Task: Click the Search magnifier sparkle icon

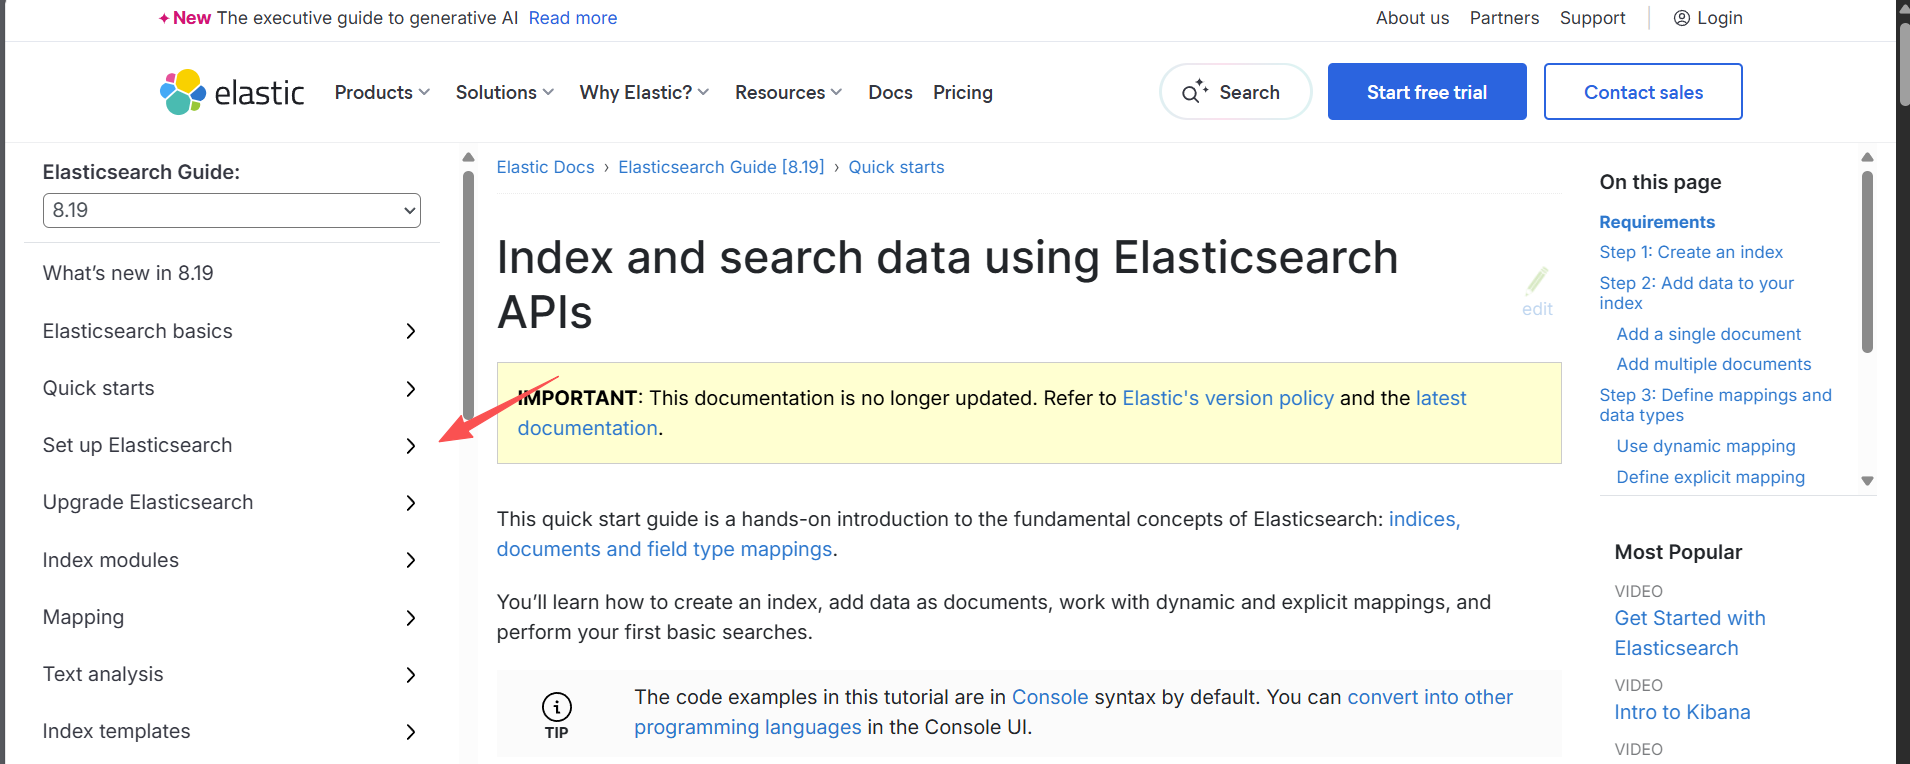Action: tap(1195, 92)
